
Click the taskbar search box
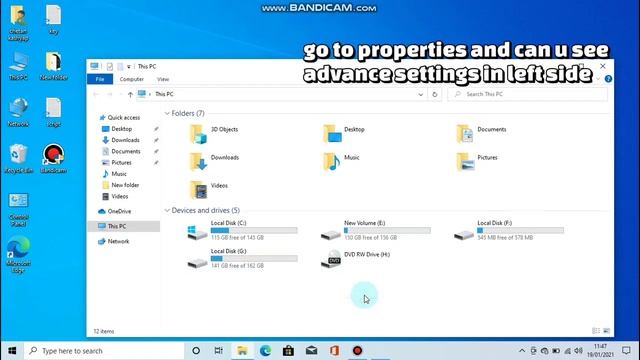click(x=104, y=351)
